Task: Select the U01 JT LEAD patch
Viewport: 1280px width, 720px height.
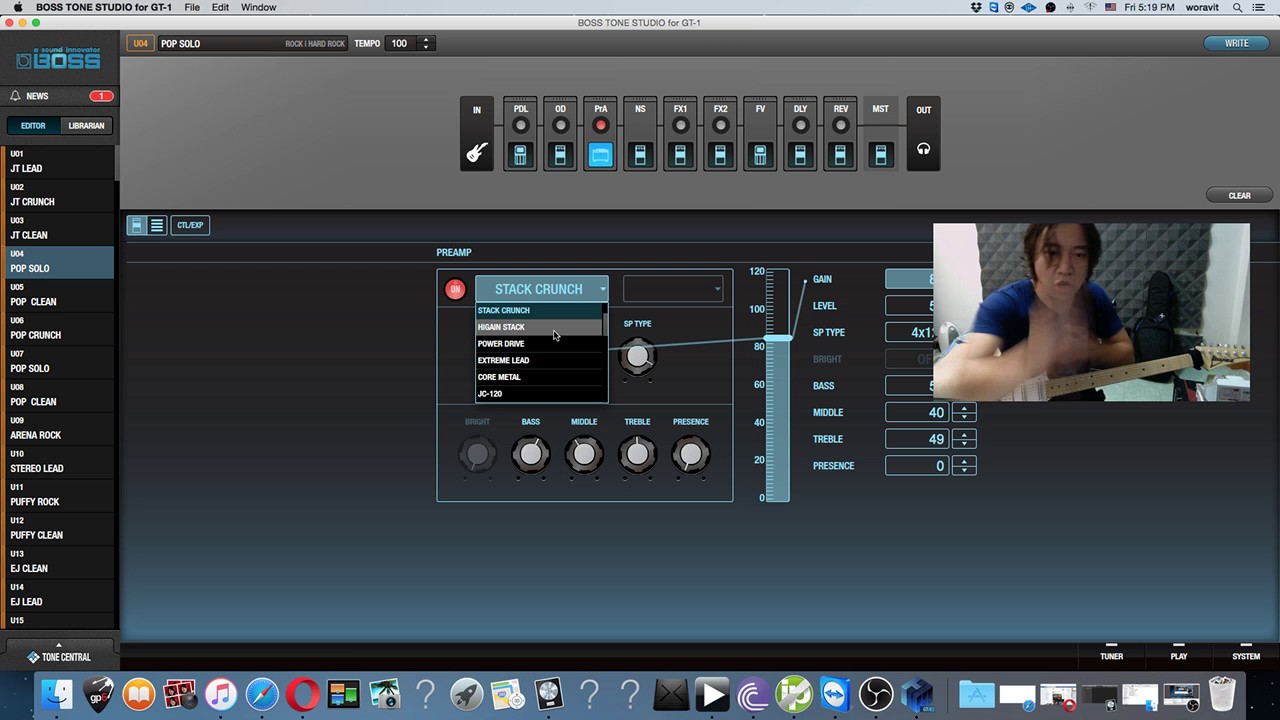Action: [57, 162]
